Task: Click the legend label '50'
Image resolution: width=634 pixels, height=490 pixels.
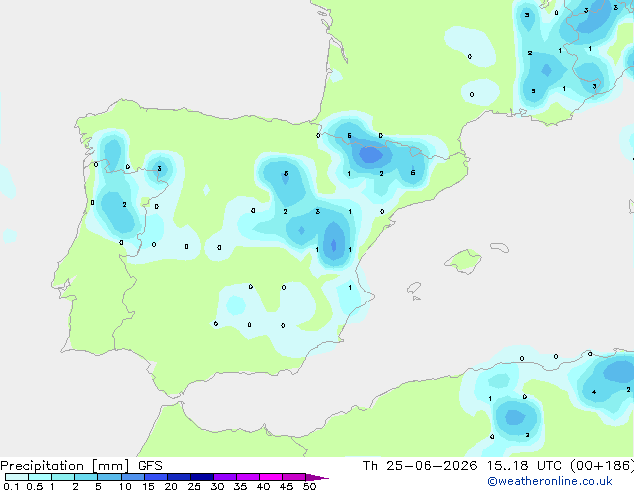Action: tap(309, 486)
